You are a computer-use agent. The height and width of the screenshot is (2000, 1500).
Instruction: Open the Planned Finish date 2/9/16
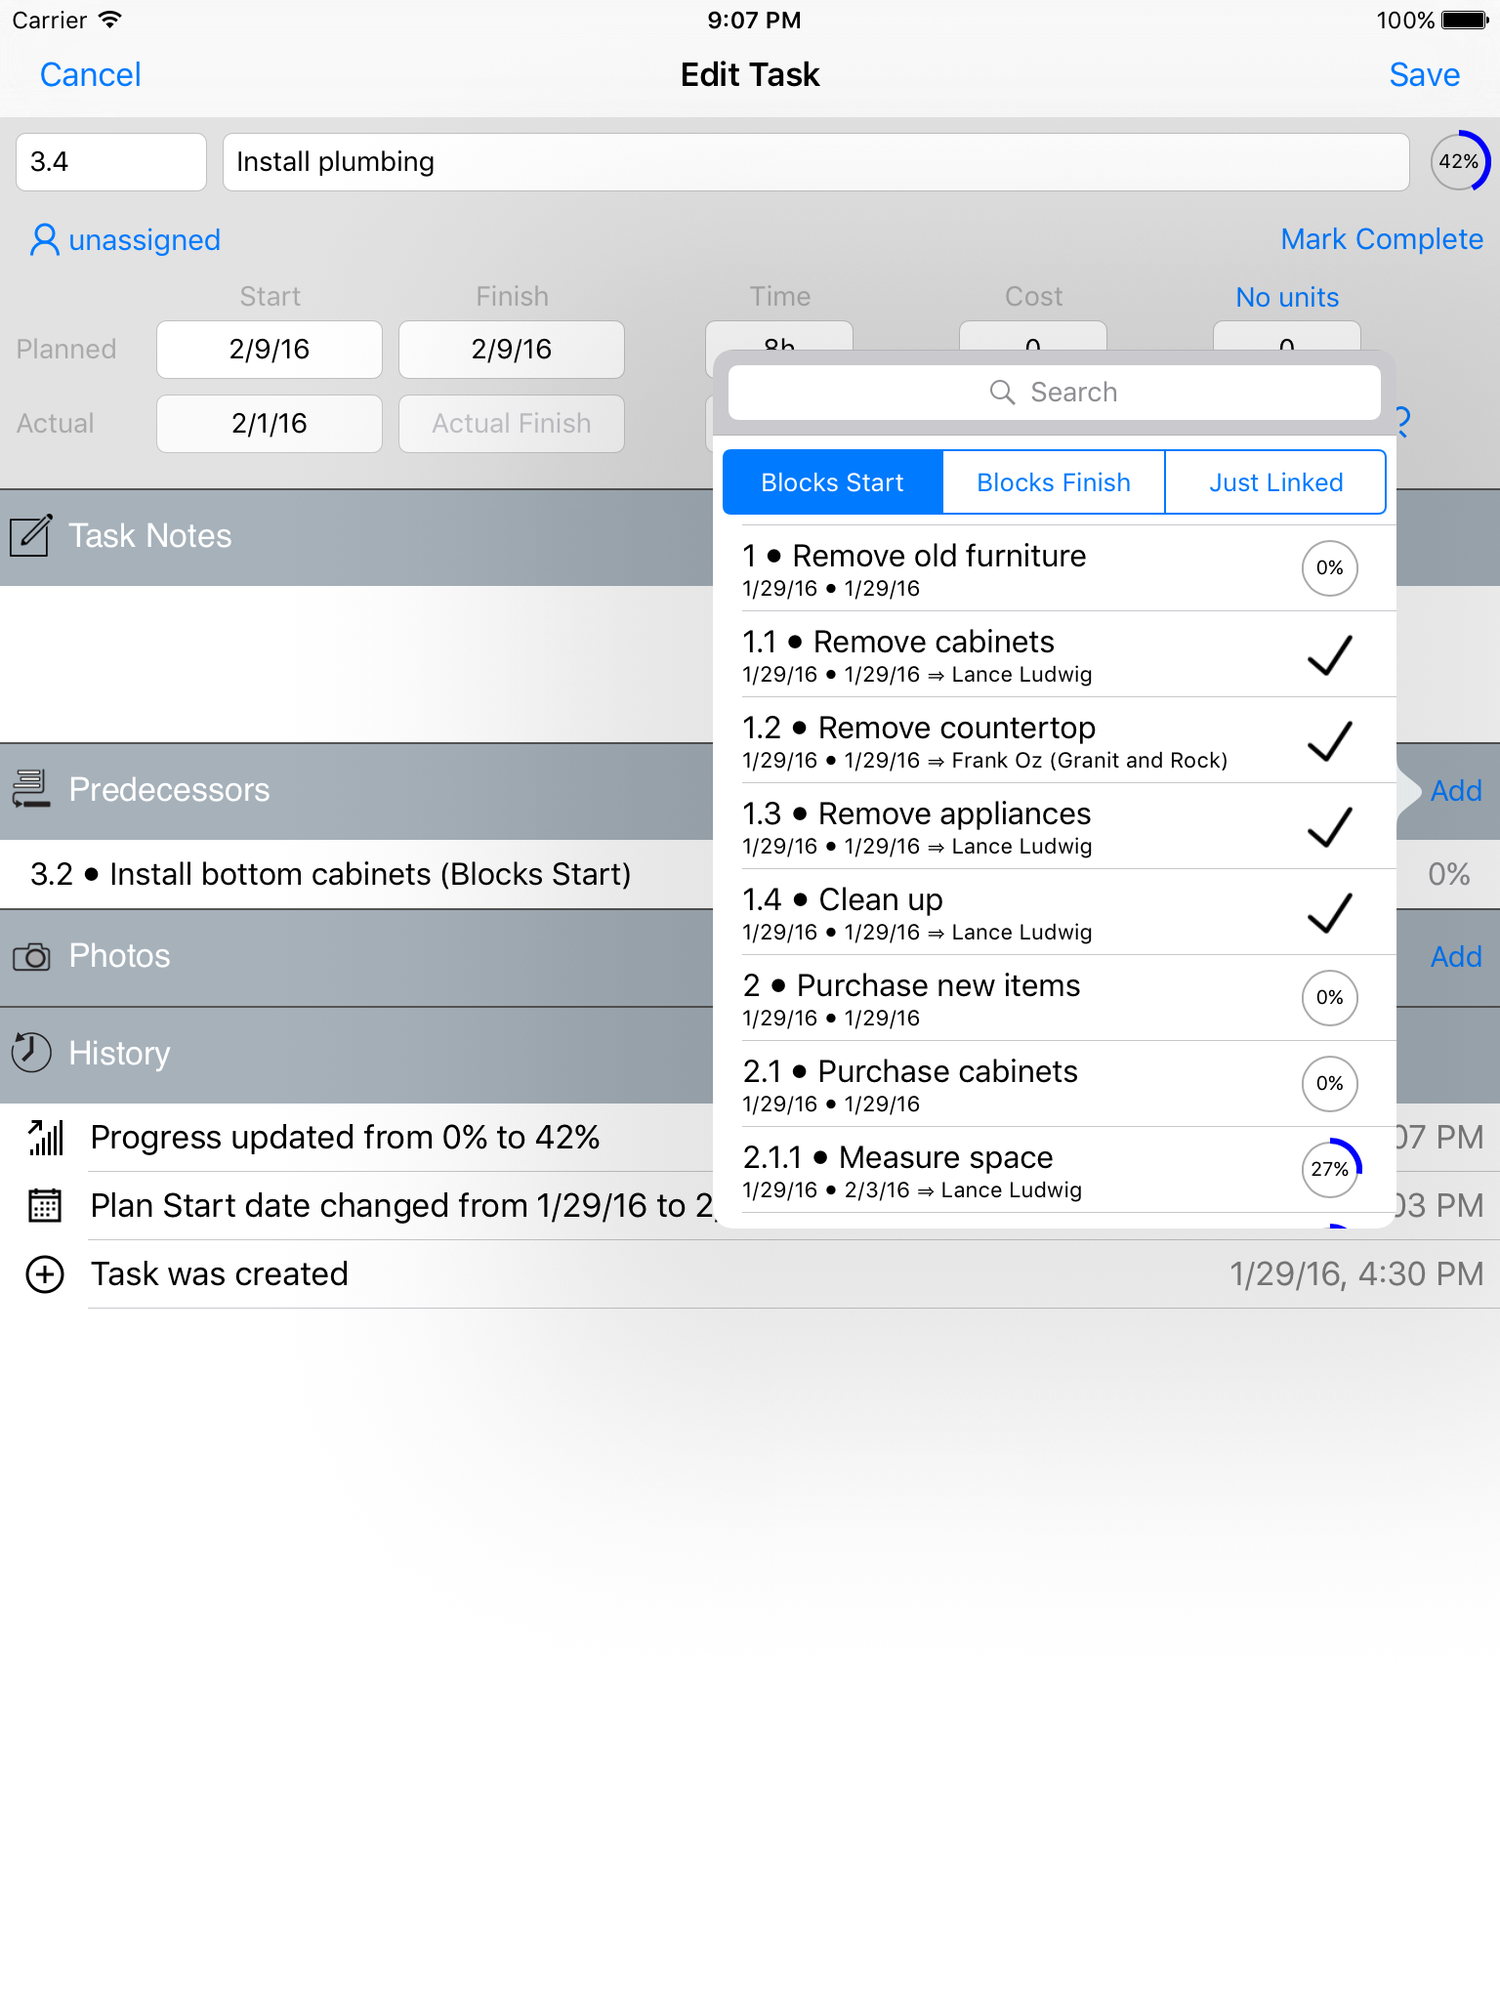click(x=511, y=349)
